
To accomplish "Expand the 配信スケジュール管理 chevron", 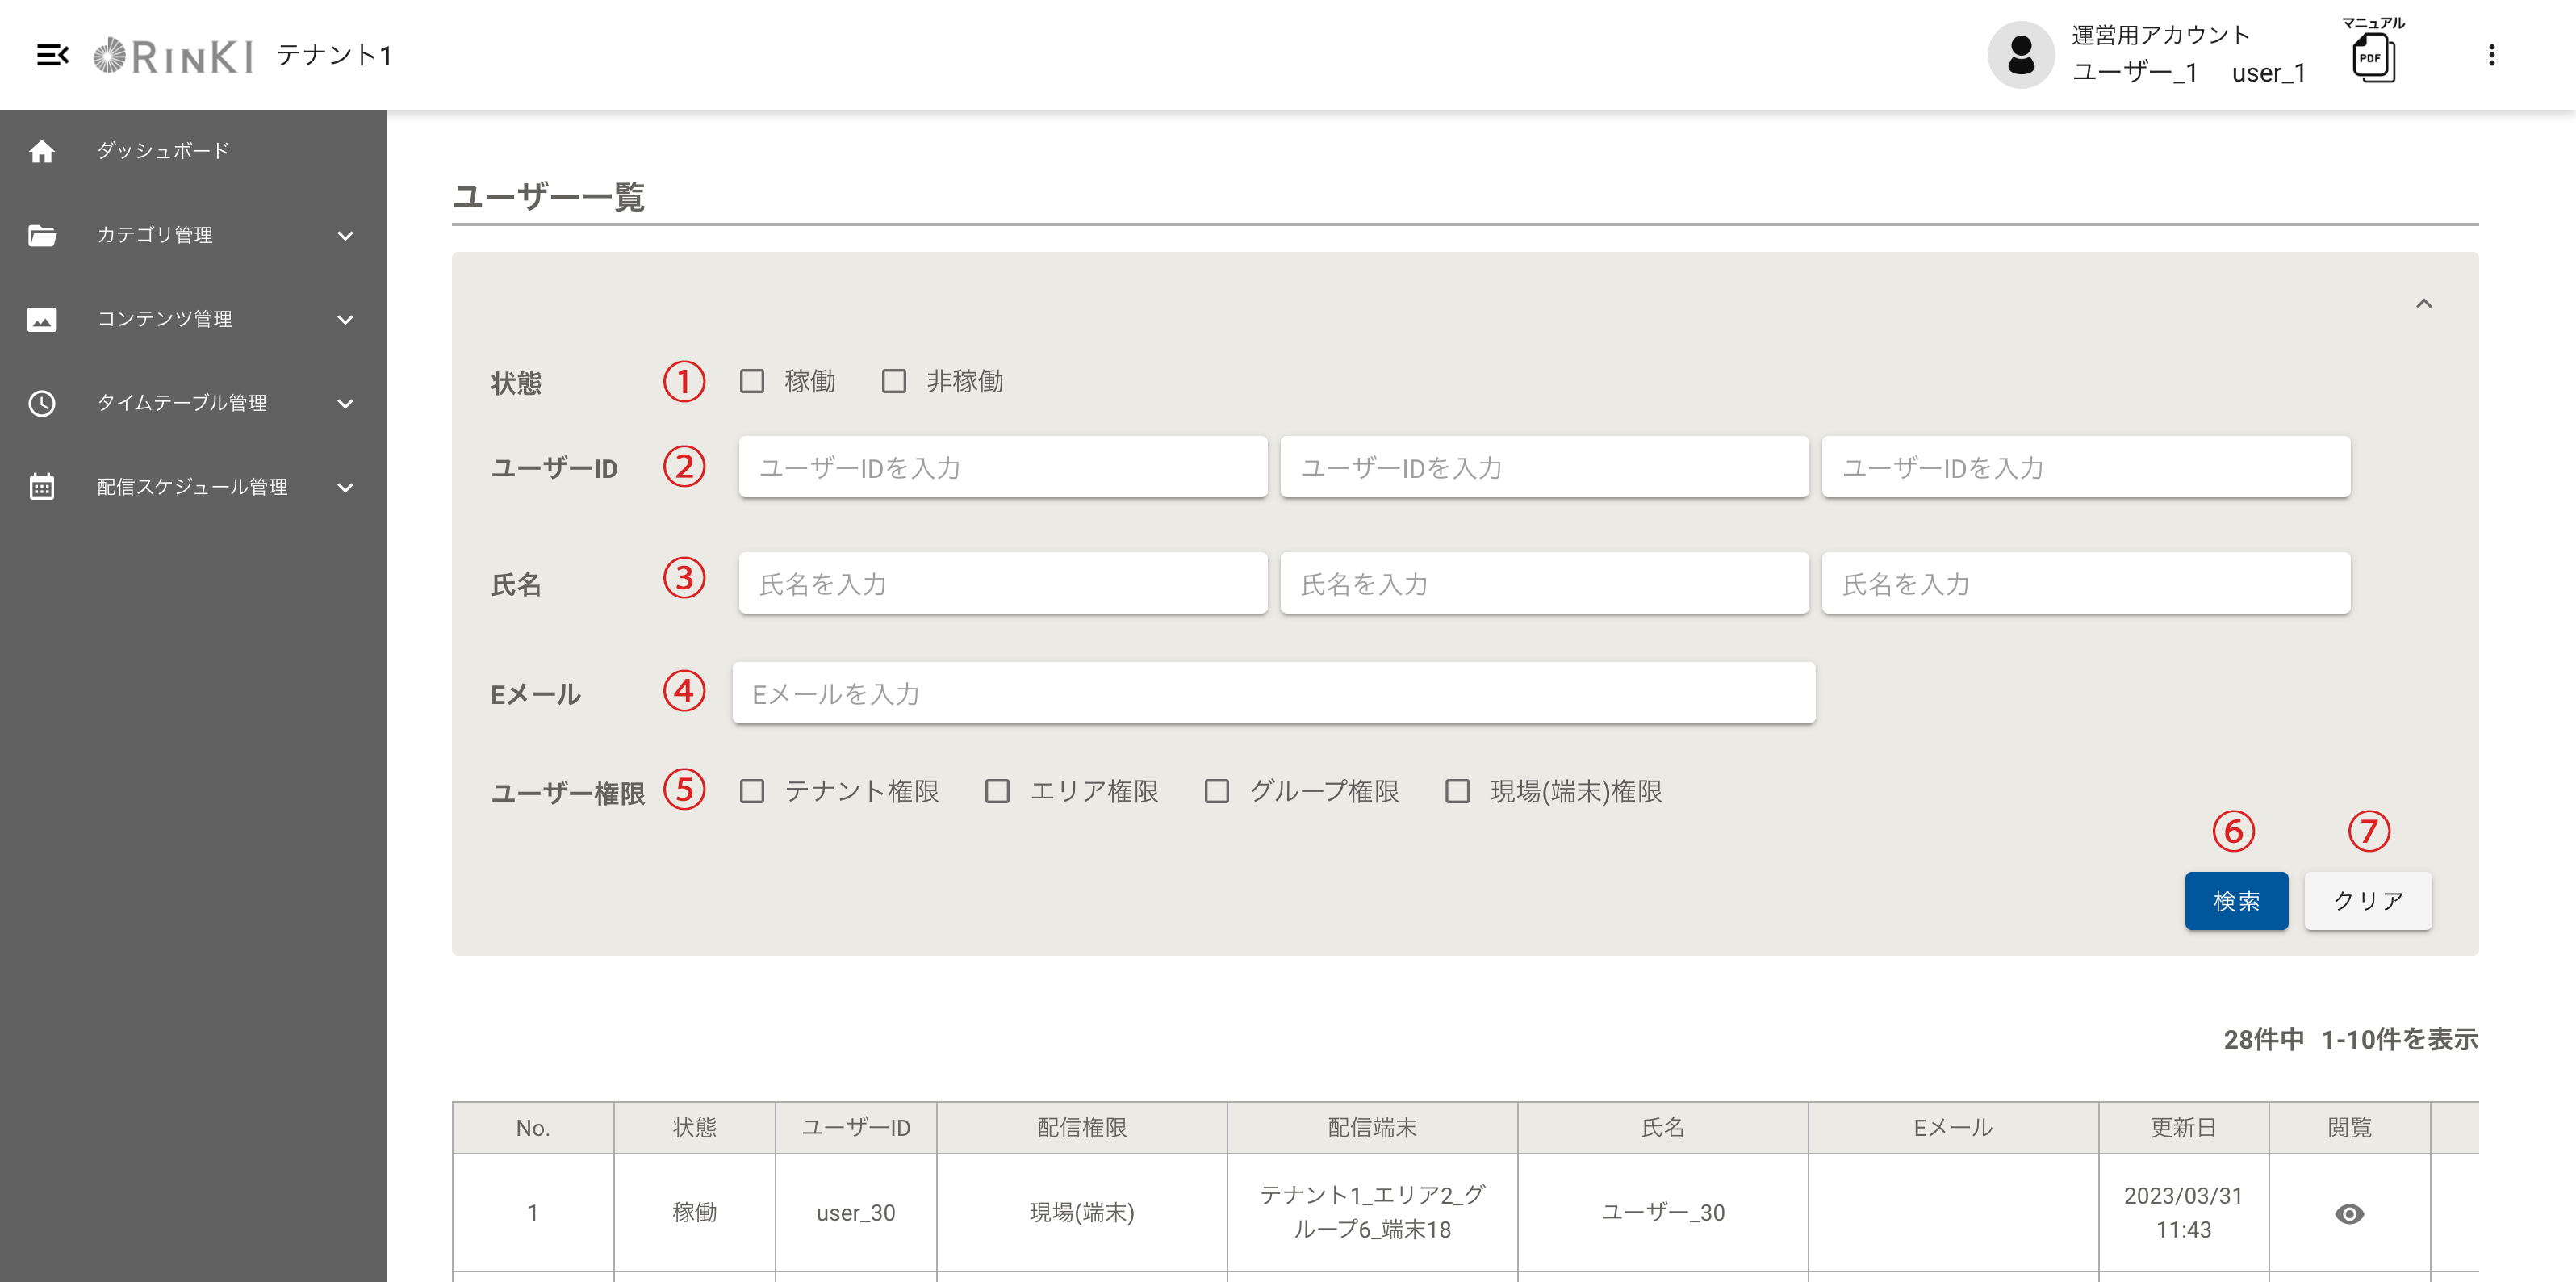I will [345, 487].
